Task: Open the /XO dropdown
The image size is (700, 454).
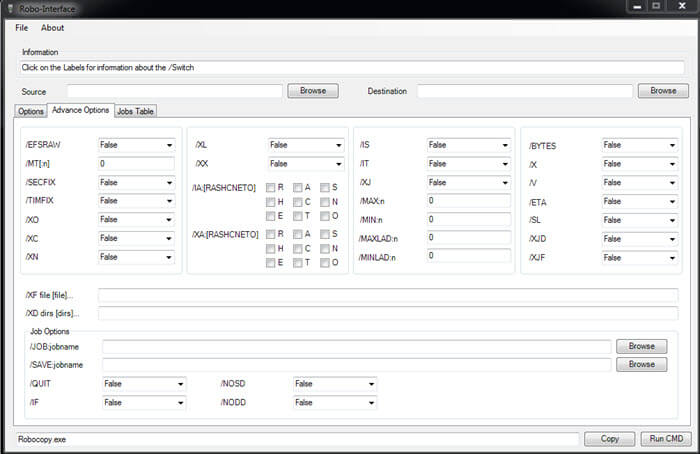Action: [136, 219]
